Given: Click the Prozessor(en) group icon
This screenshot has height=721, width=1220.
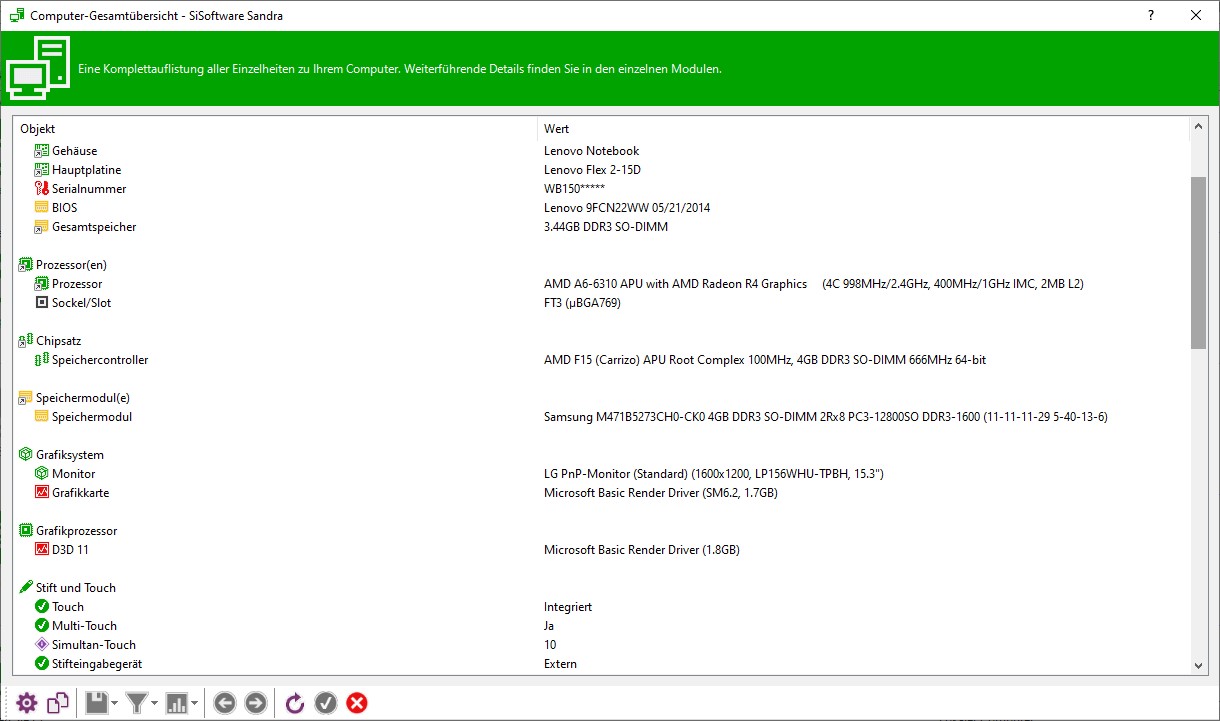Looking at the screenshot, I should 25,265.
